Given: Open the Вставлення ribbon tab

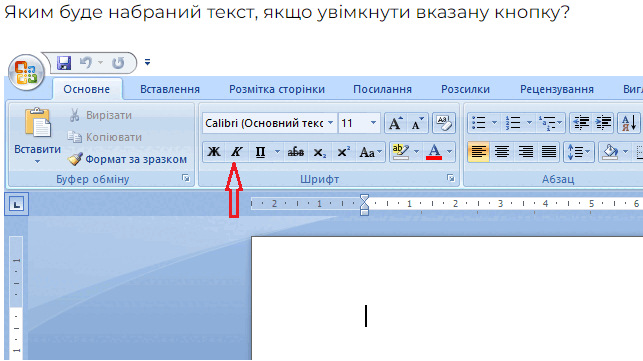Looking at the screenshot, I should [170, 89].
